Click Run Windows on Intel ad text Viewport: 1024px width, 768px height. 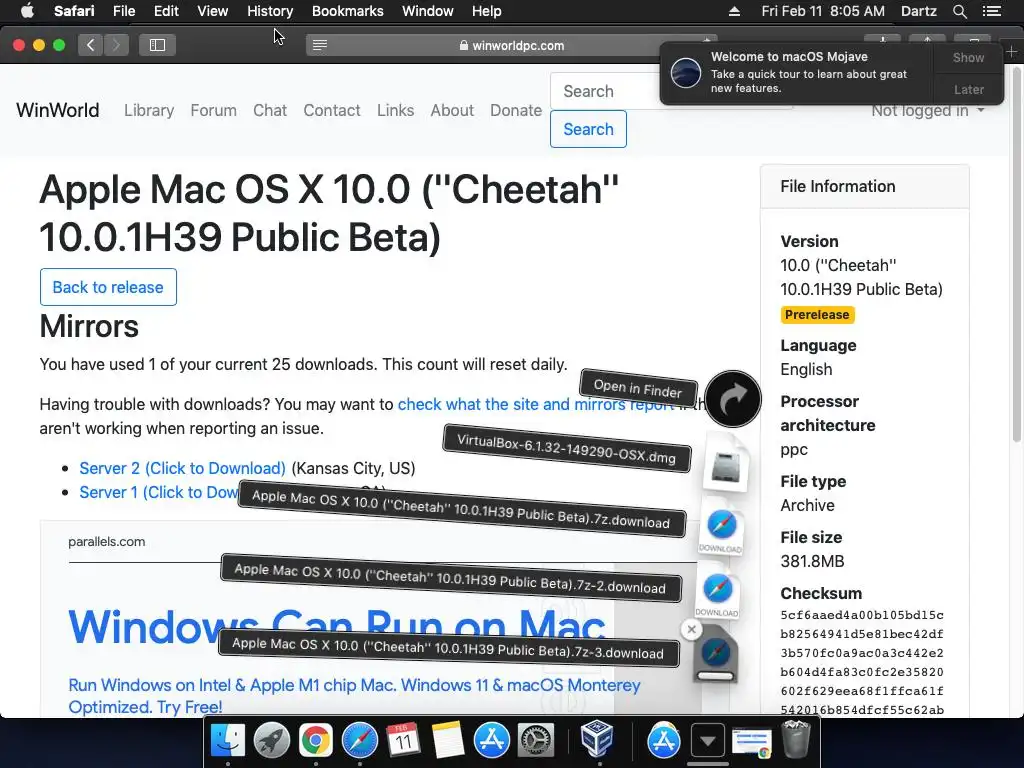[x=354, y=696]
